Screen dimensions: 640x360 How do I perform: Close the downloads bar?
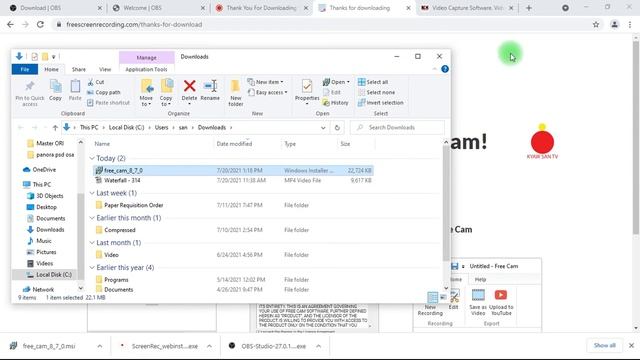pyautogui.click(x=631, y=345)
